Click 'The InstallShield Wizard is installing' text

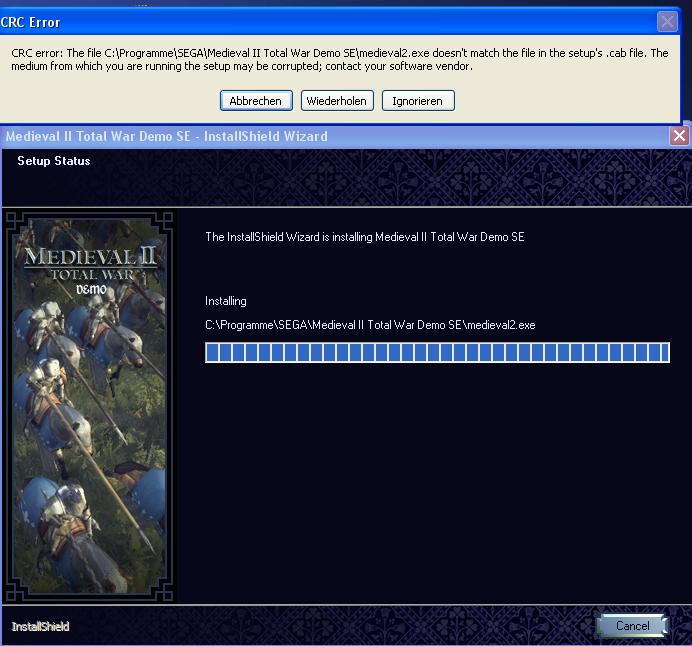pos(365,237)
